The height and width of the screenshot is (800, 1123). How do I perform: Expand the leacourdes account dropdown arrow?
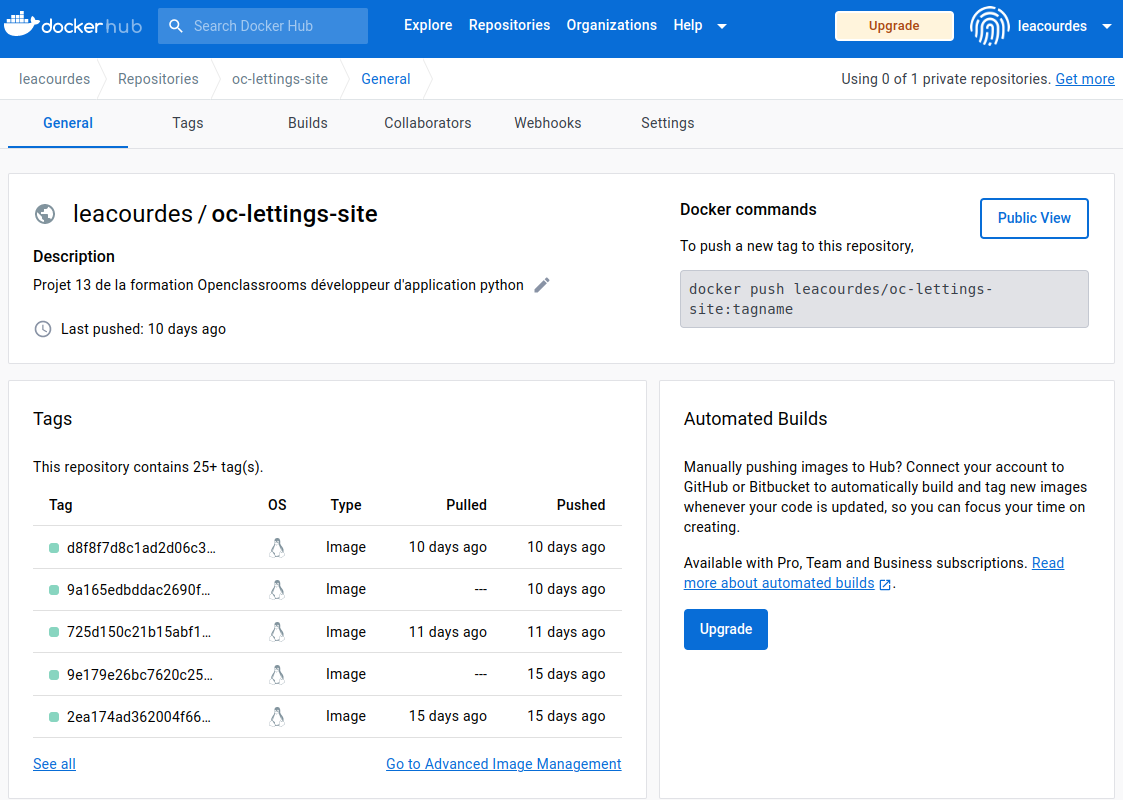point(1106,27)
